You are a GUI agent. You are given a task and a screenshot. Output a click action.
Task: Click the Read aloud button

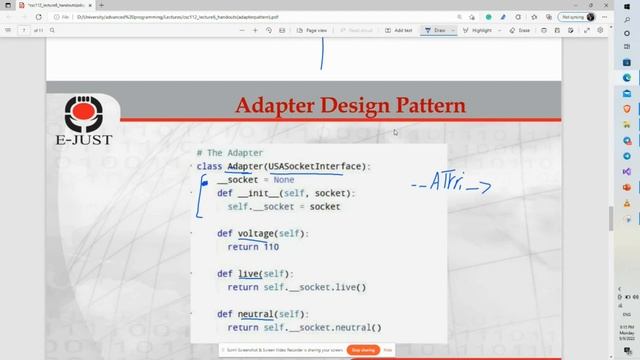(356, 30)
